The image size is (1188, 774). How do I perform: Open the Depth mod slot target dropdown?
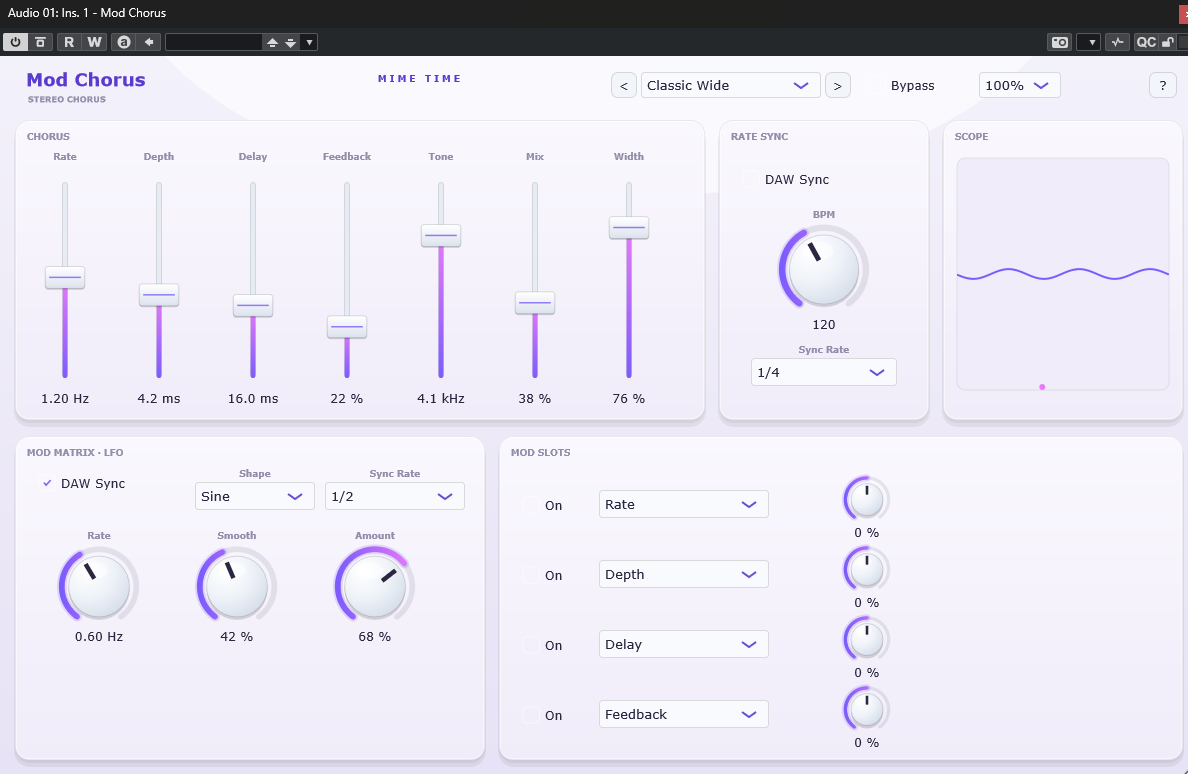(683, 574)
